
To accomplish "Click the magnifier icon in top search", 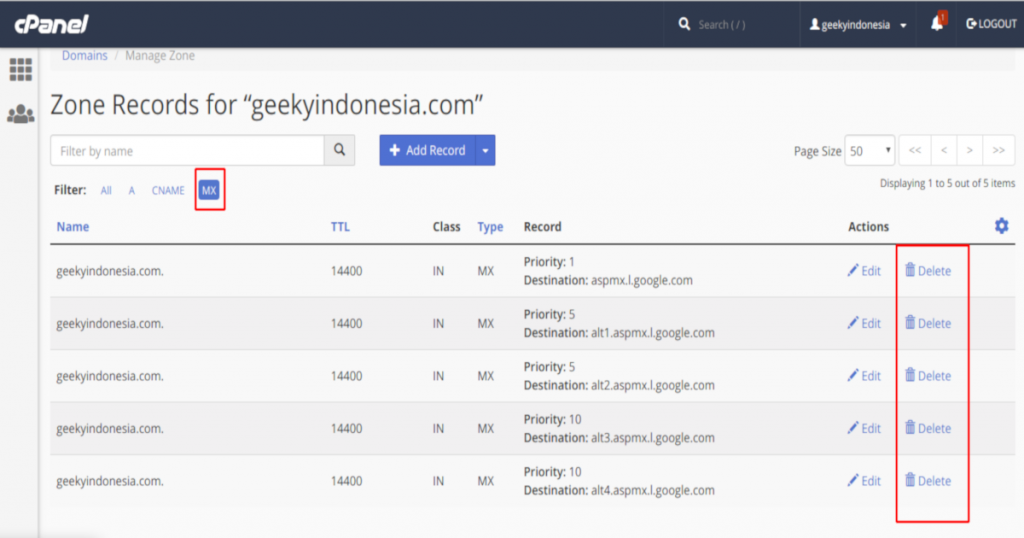I will pyautogui.click(x=684, y=24).
